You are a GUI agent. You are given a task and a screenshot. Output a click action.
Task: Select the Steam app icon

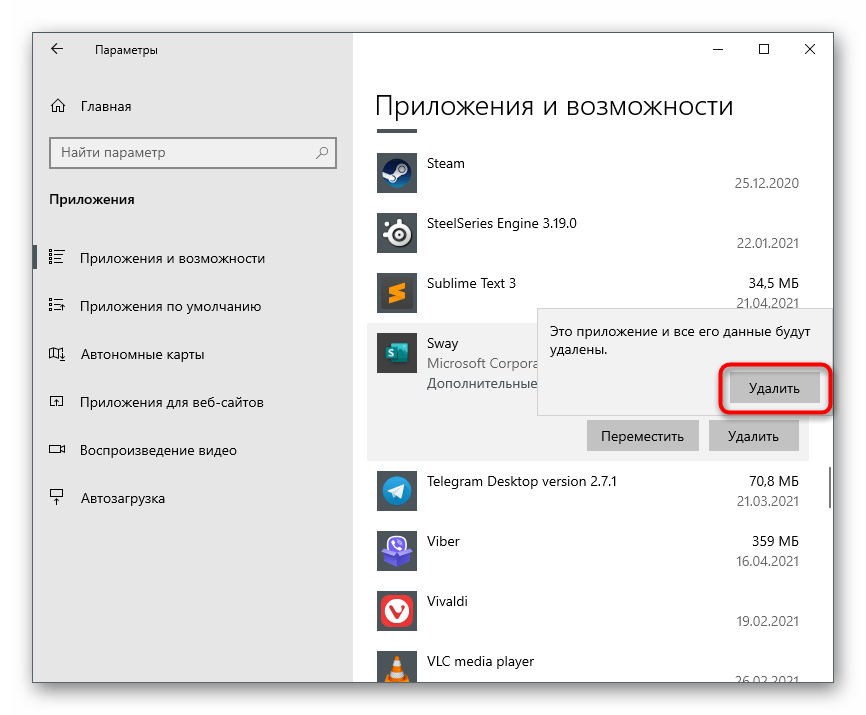click(x=397, y=173)
